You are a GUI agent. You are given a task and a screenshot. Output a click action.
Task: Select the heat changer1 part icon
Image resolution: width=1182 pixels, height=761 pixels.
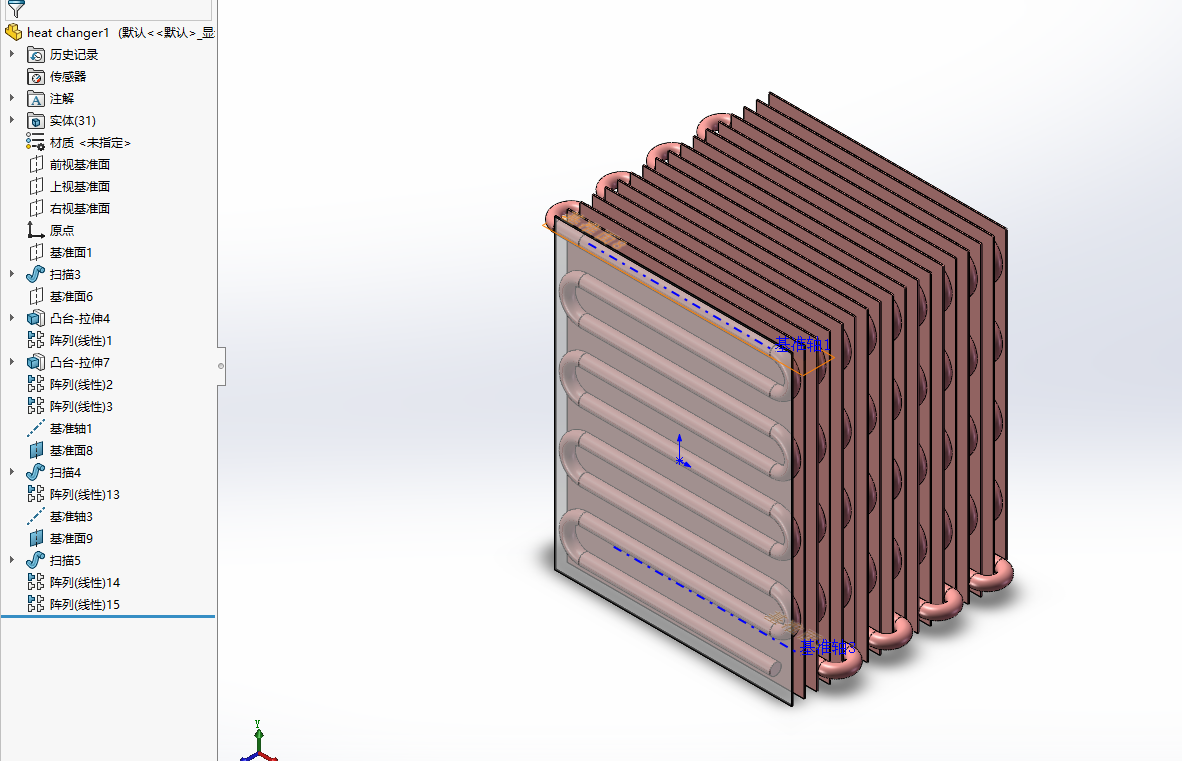click(14, 32)
